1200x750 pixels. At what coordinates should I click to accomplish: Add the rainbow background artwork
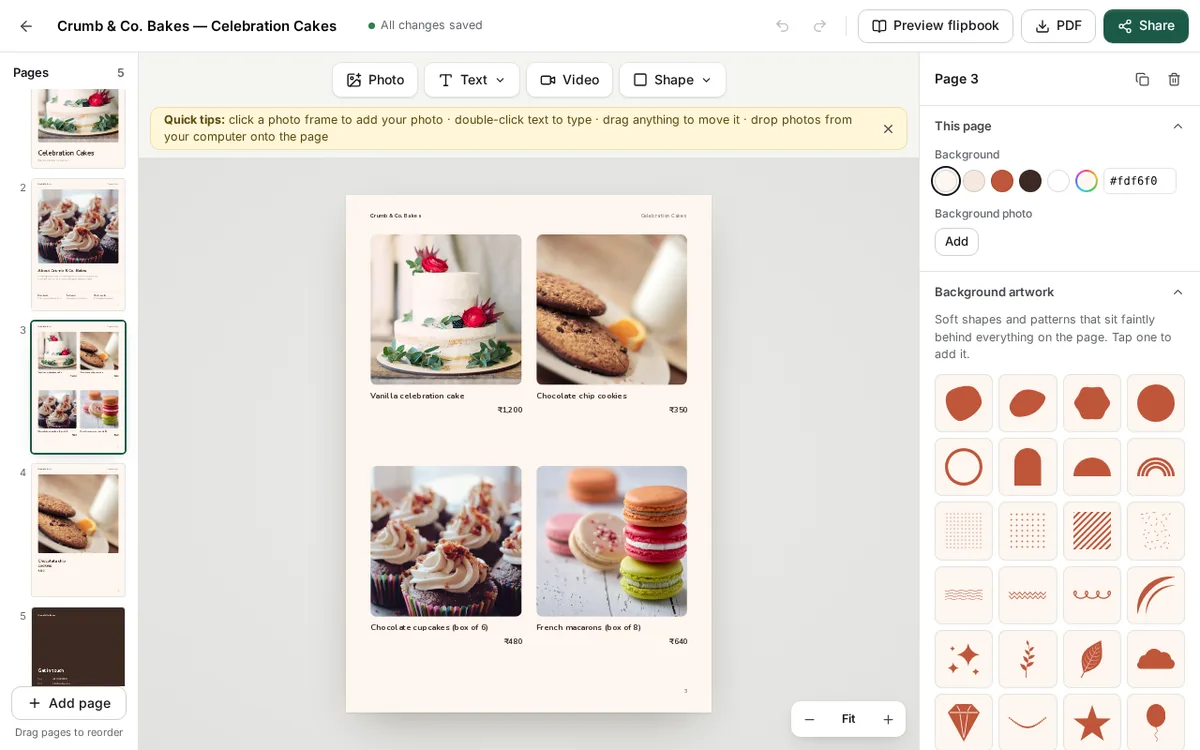[1156, 467]
